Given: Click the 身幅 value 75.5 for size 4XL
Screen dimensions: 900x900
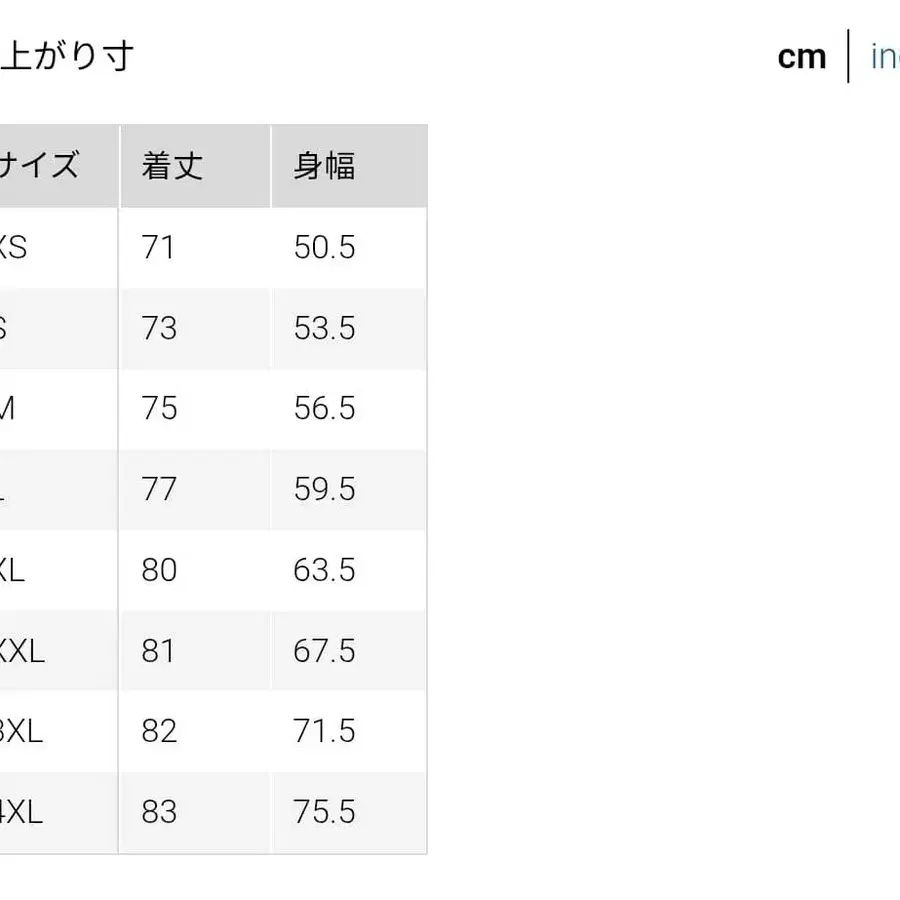Looking at the screenshot, I should click(x=323, y=812).
